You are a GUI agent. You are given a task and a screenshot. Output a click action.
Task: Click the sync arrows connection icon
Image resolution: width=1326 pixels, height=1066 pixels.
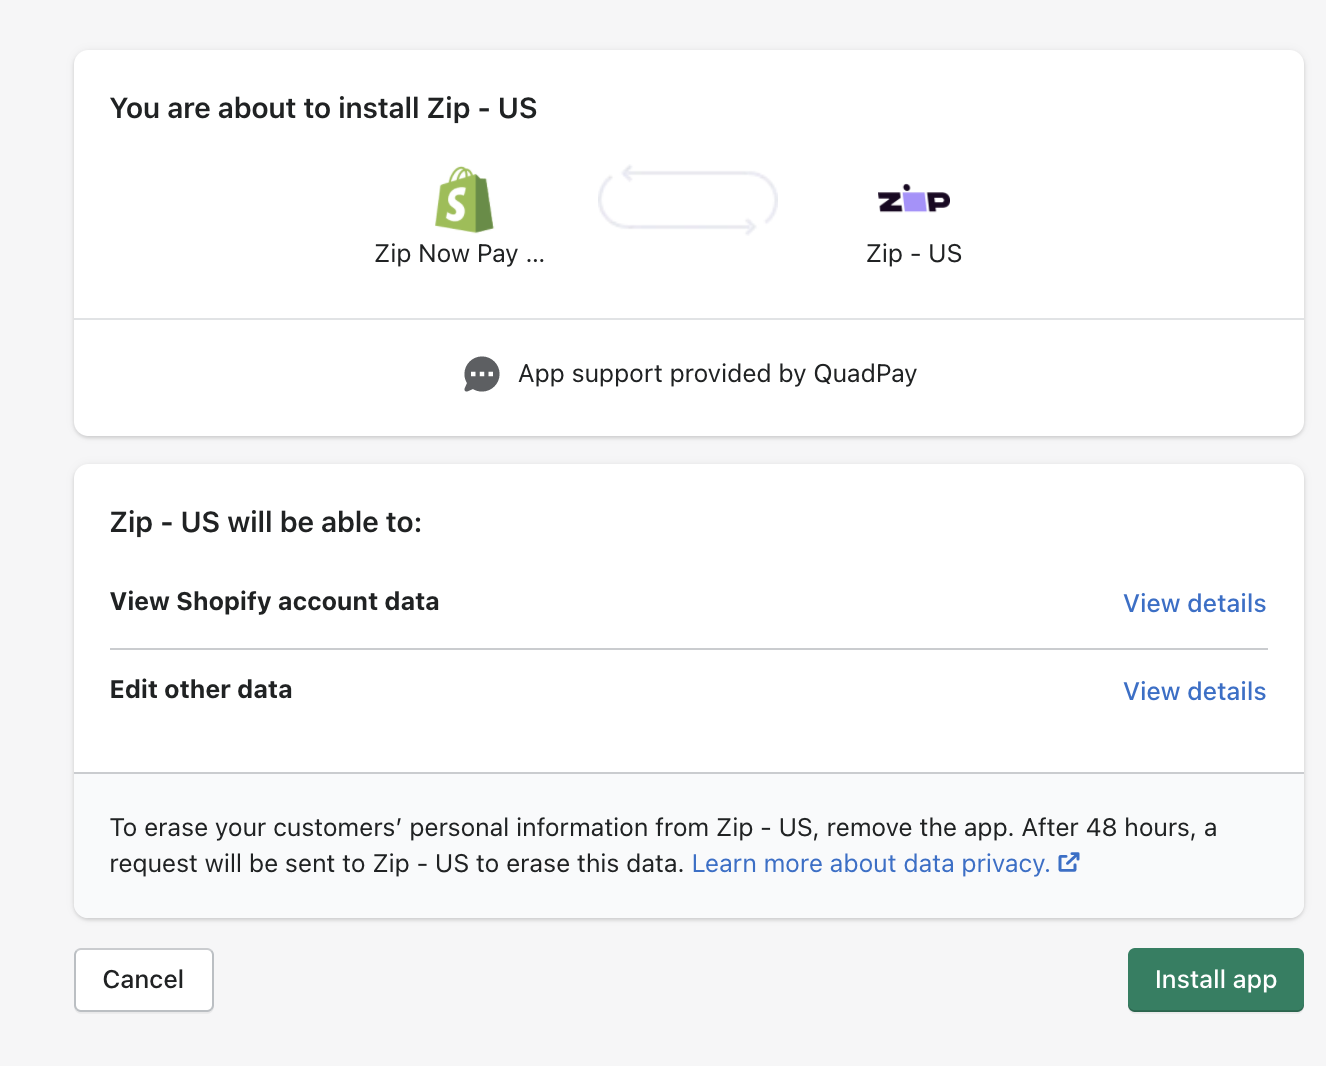click(688, 201)
